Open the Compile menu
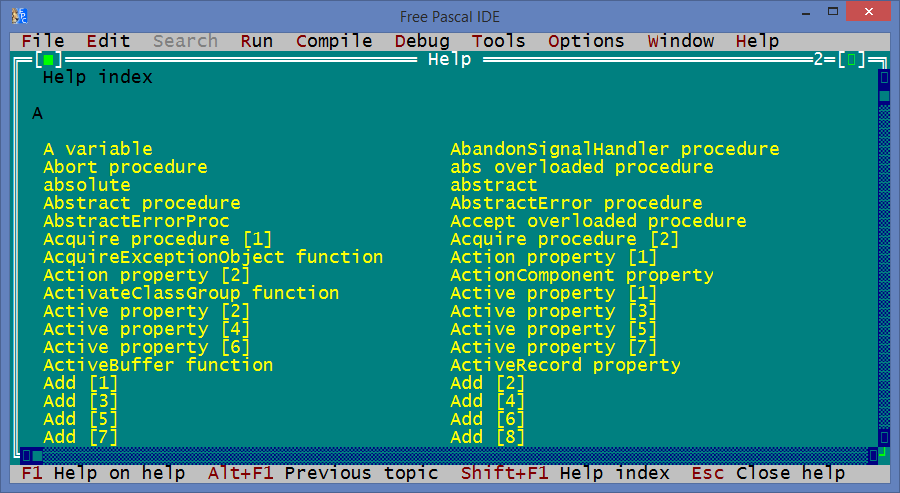The height and width of the screenshot is (493, 900). (334, 41)
